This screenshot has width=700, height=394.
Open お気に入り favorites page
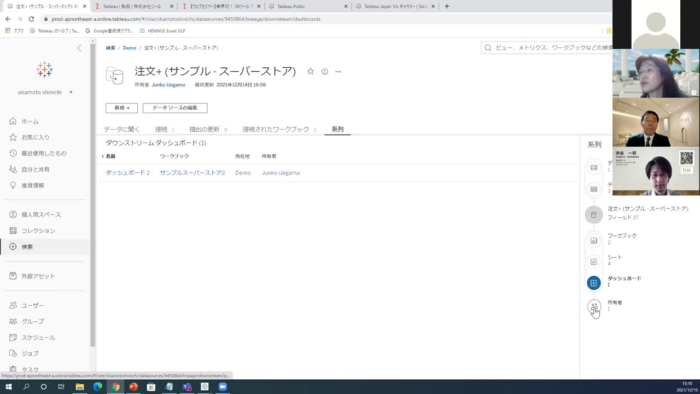(x=35, y=137)
